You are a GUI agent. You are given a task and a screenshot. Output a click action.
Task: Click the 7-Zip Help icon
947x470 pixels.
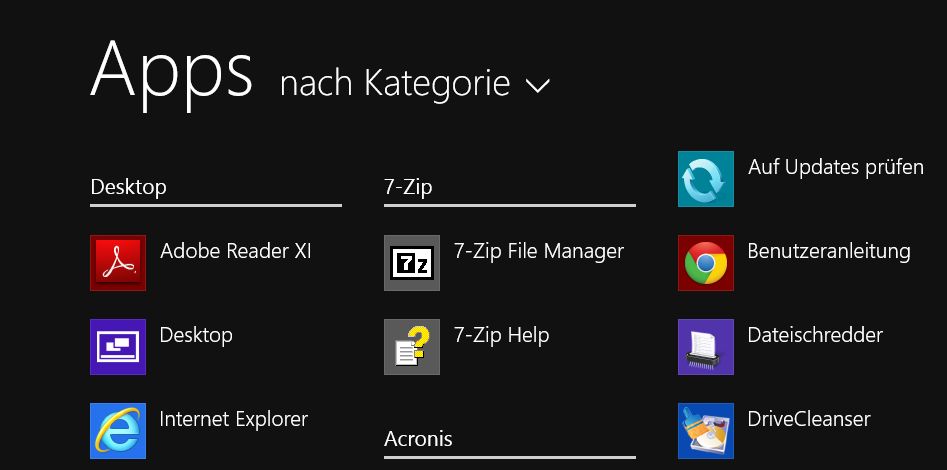412,347
